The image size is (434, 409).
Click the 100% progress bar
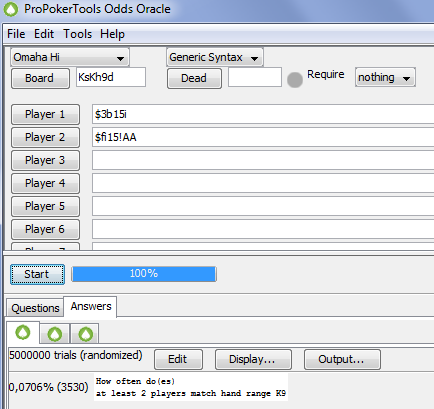point(144,274)
